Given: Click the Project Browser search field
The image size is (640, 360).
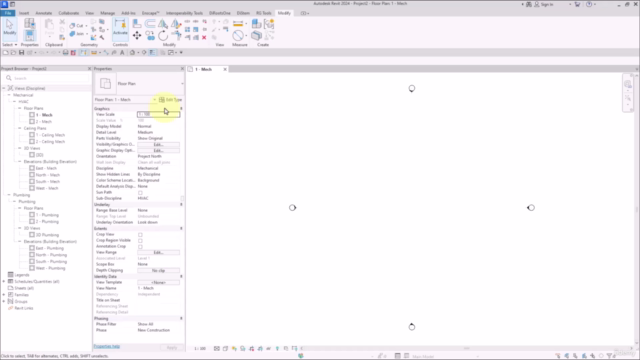Looking at the screenshot, I should [x=48, y=78].
